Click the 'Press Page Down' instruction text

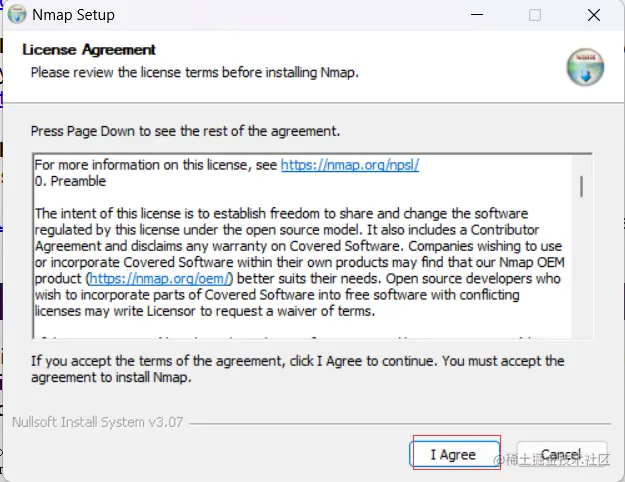click(185, 131)
